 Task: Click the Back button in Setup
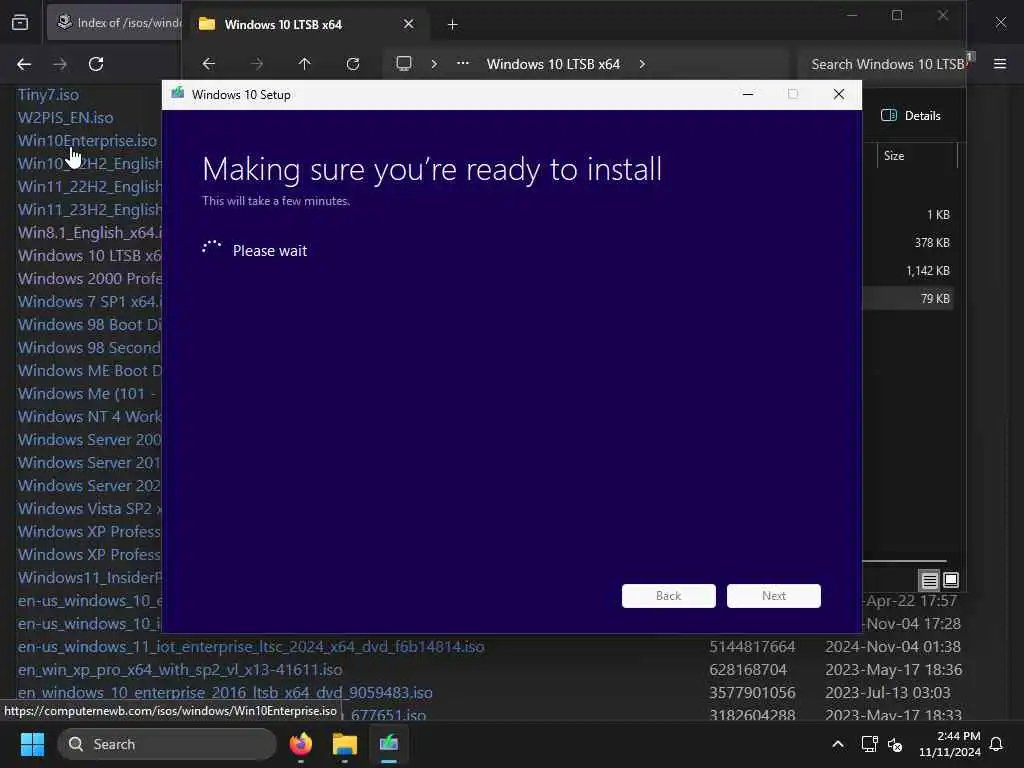pyautogui.click(x=669, y=596)
